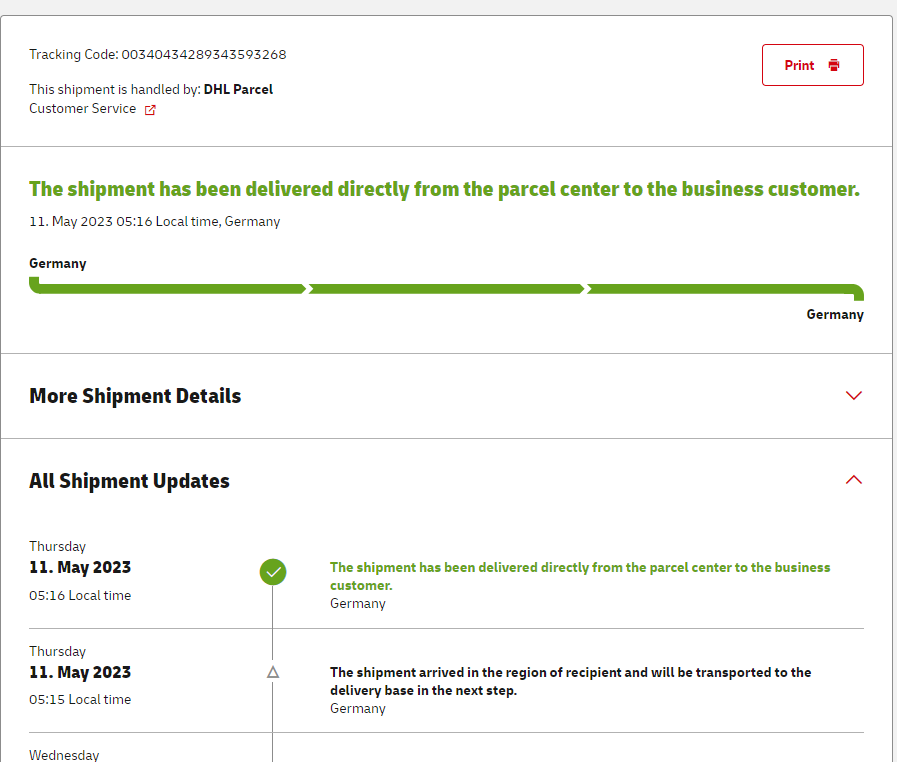Screen dimensions: 897x762
Task: Click the triangle marker on the timeline
Action: coord(273,673)
